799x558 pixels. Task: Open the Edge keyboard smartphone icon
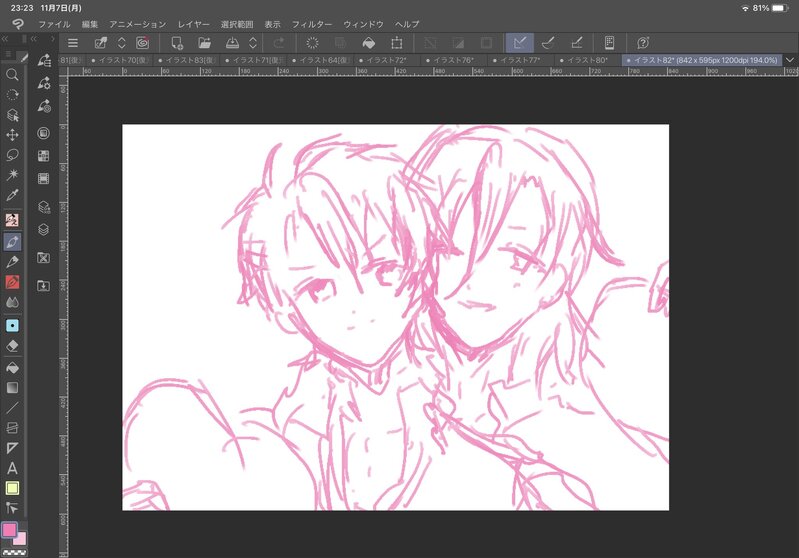(x=609, y=43)
